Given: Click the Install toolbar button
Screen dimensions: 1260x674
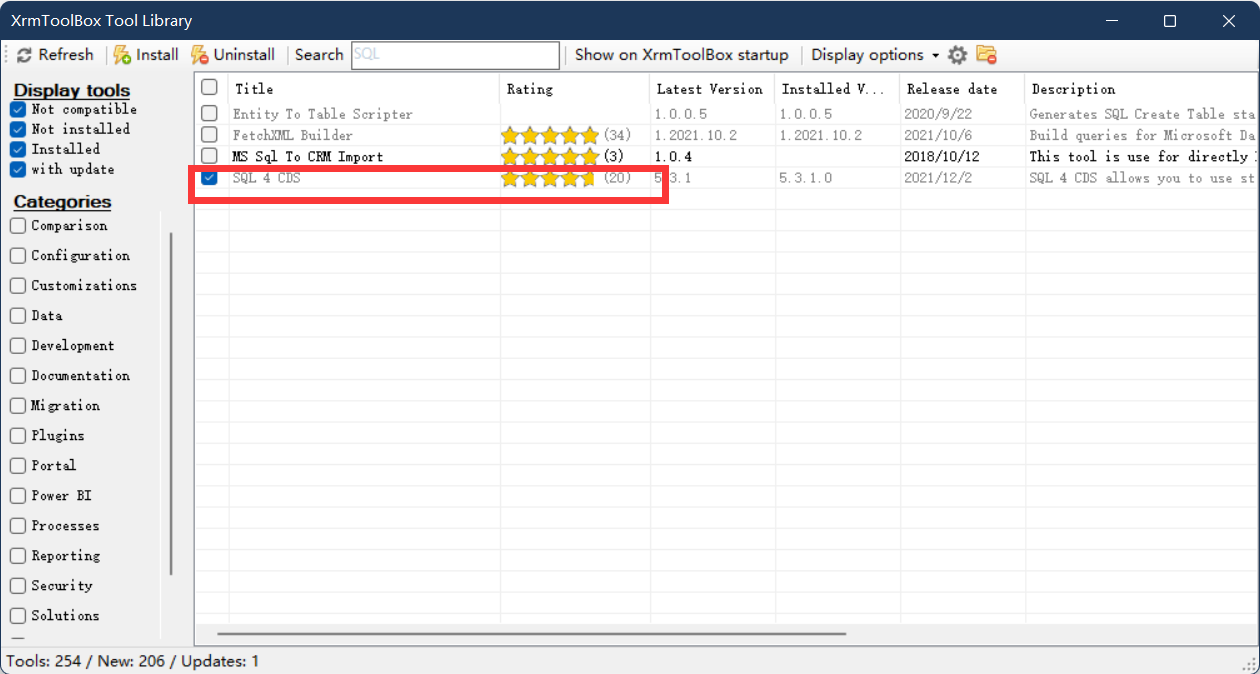Looking at the screenshot, I should tap(146, 55).
